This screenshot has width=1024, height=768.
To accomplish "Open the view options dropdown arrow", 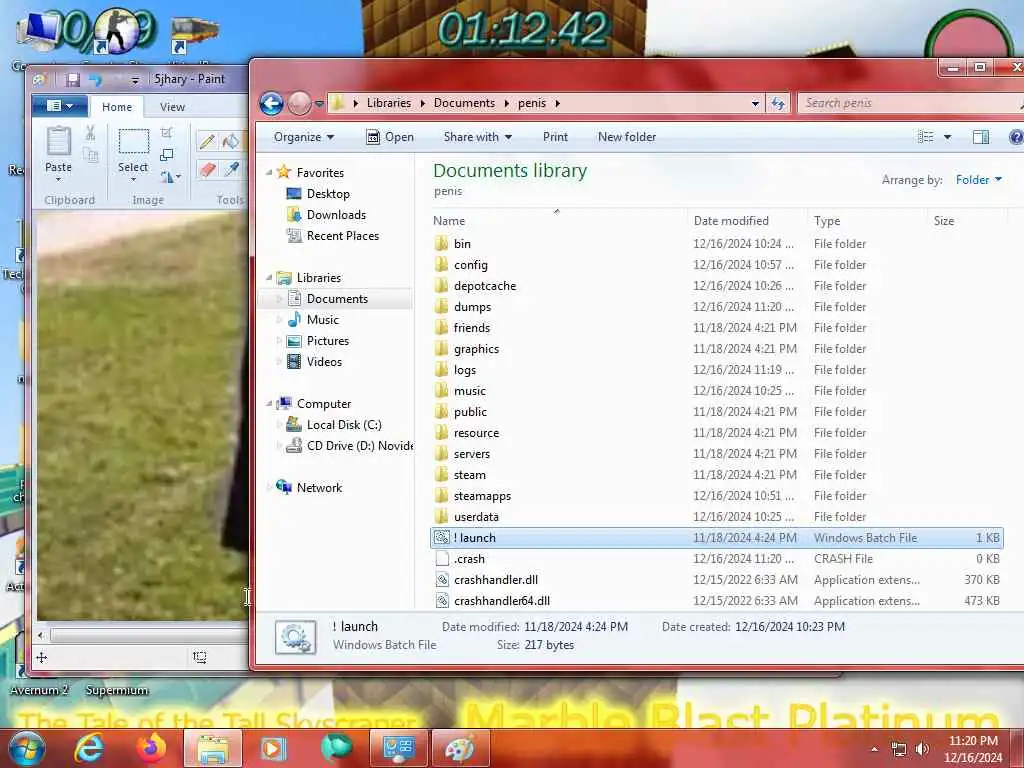I will coord(948,136).
